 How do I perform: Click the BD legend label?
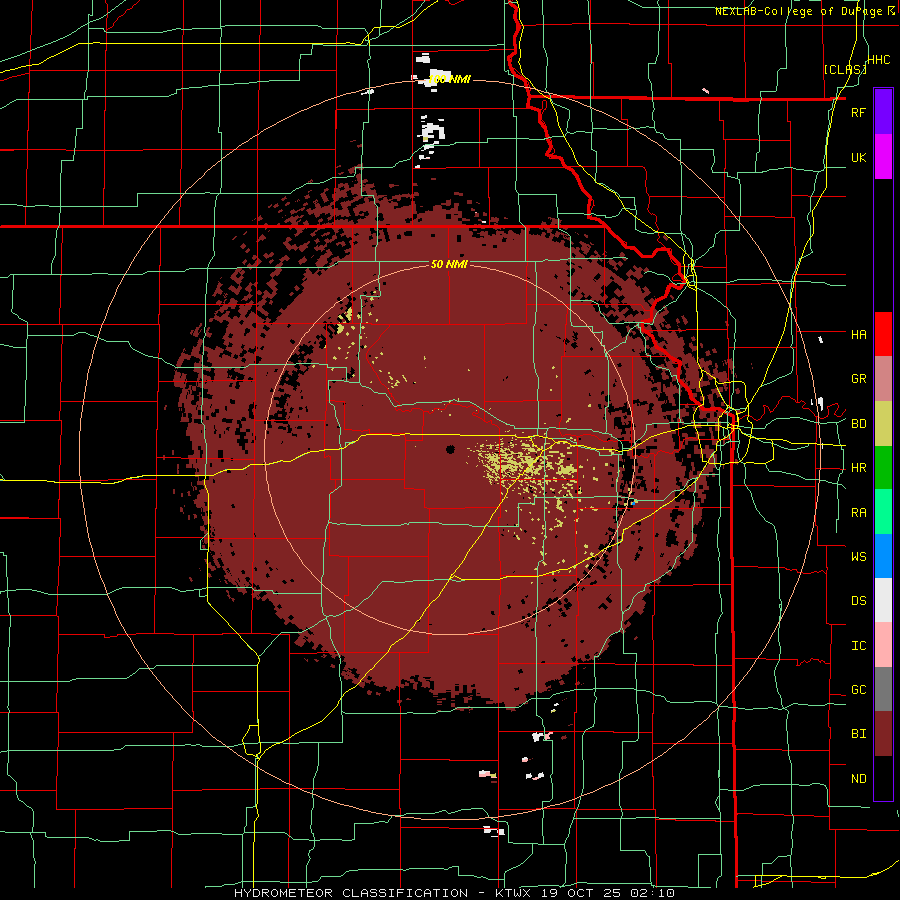pyautogui.click(x=859, y=424)
